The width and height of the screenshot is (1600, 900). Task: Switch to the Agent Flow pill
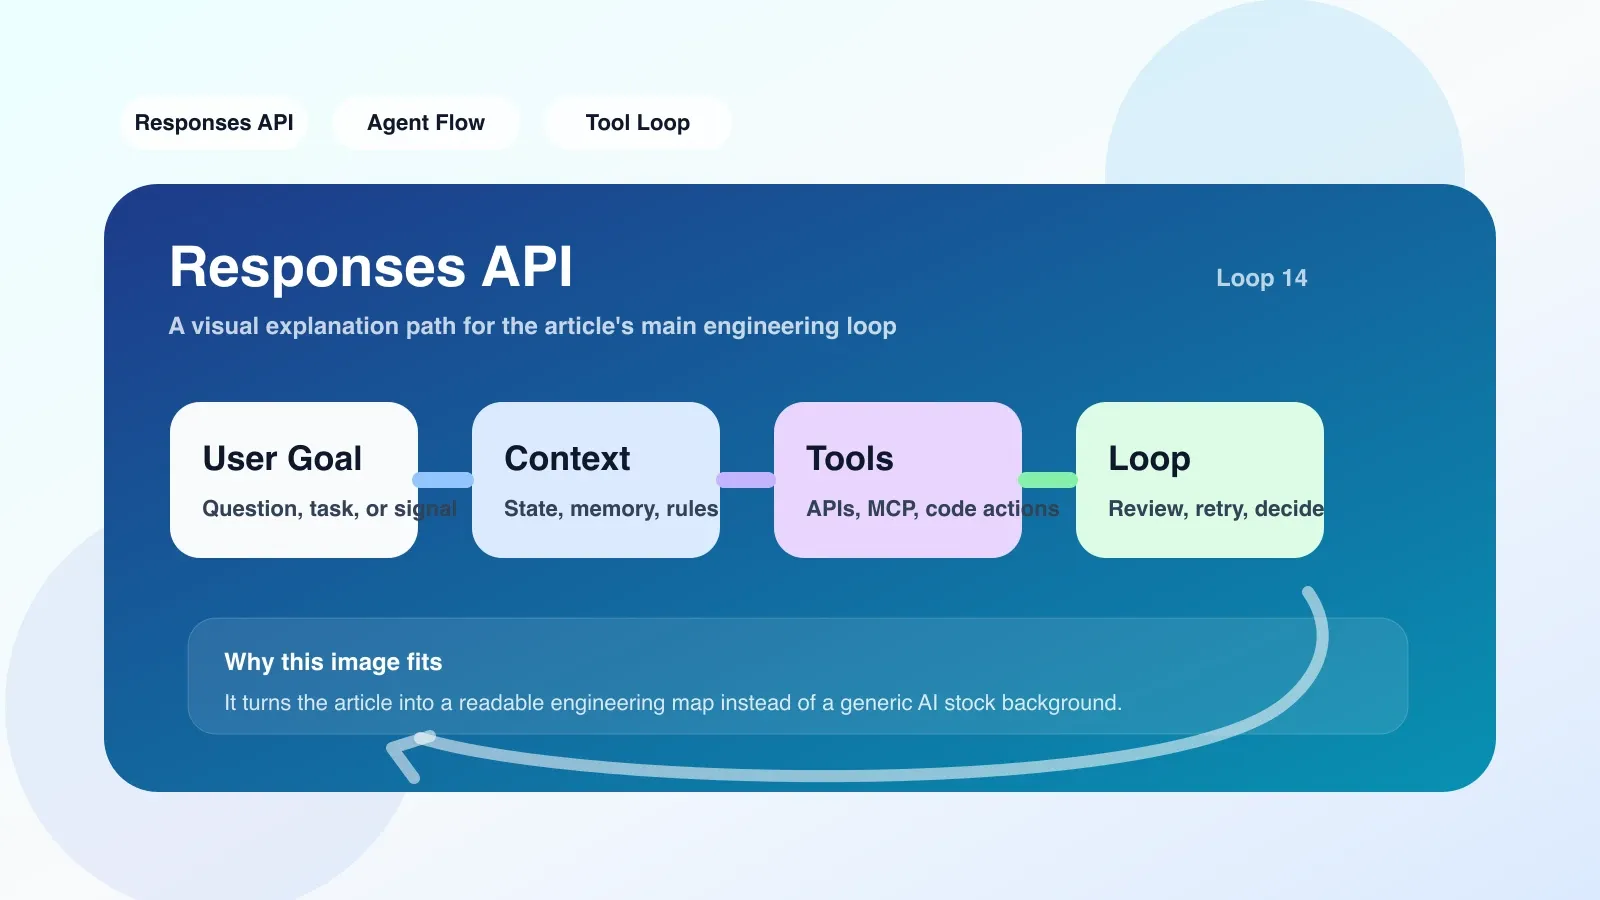click(426, 123)
